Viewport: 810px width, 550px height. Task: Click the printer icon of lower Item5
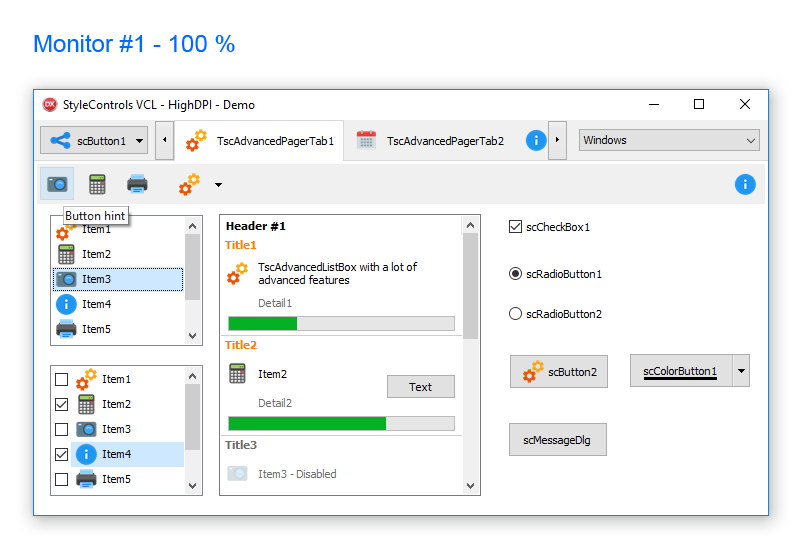click(86, 479)
